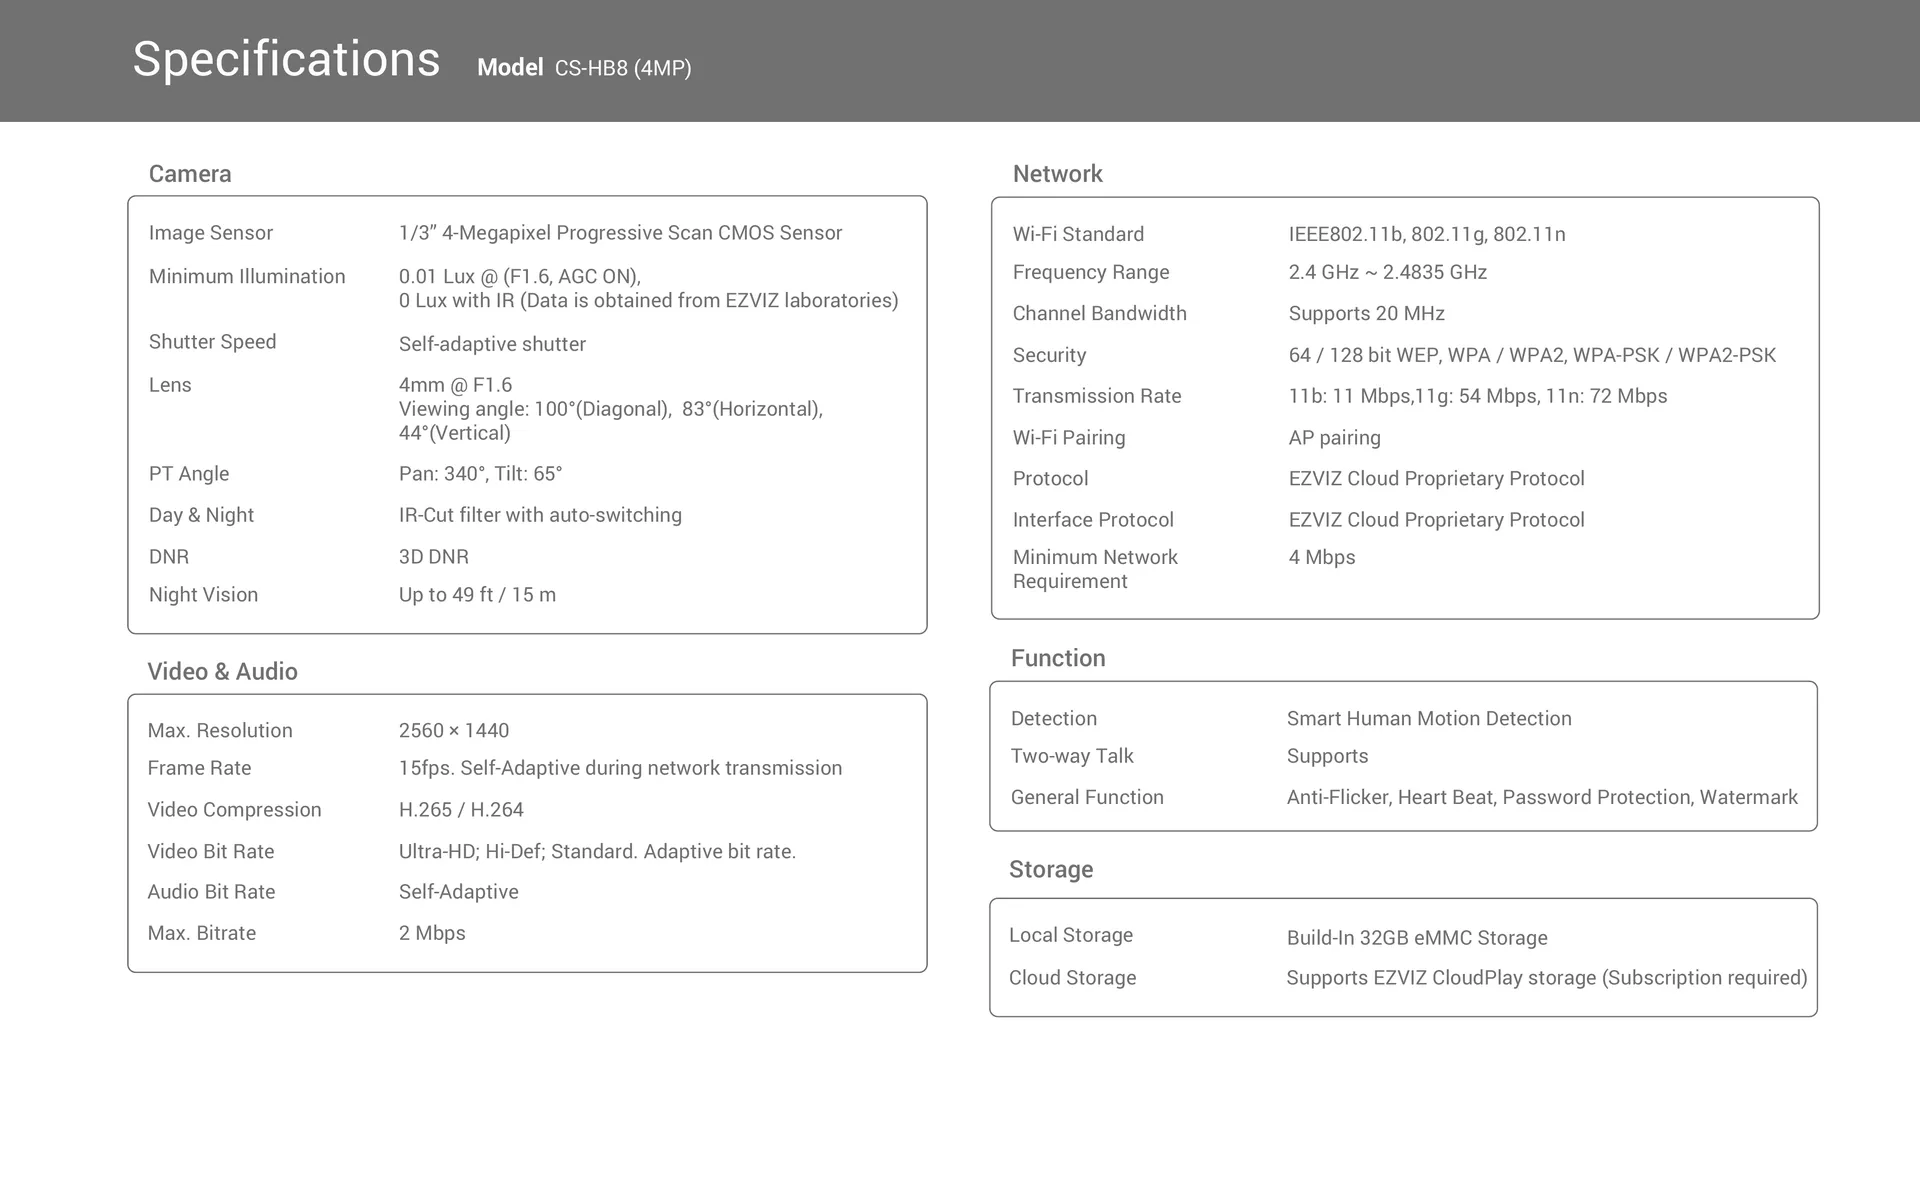Click the Specifications page heading

coord(286,60)
